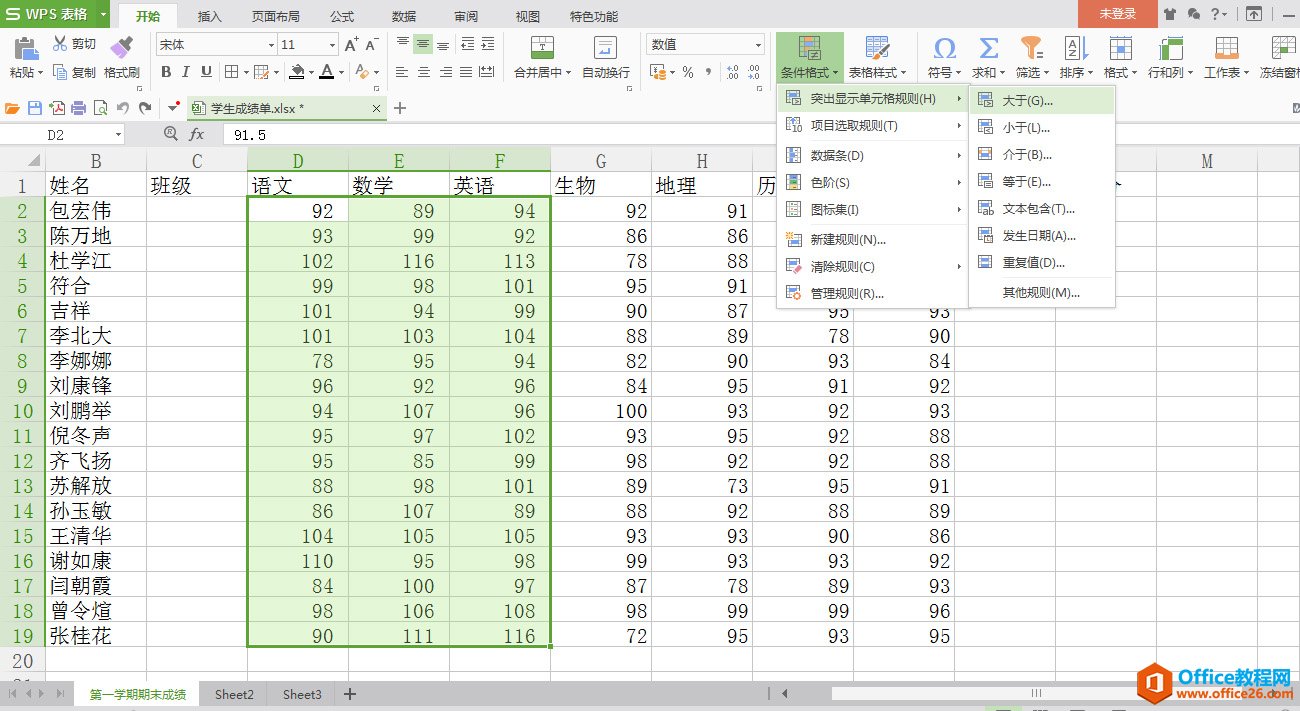
Task: Click the Merge and Center (合并居中) icon
Action: [542, 48]
